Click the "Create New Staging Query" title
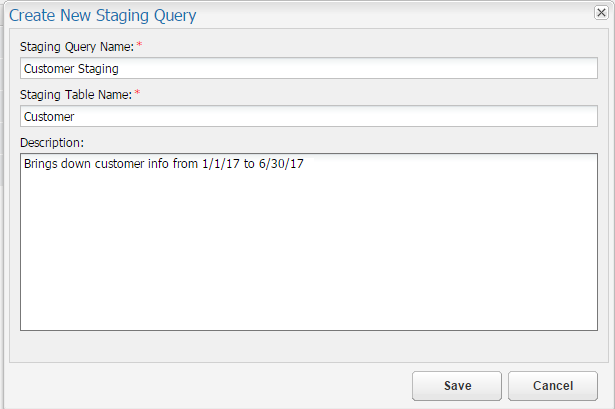Screen dimensions: 615x409 pos(103,16)
